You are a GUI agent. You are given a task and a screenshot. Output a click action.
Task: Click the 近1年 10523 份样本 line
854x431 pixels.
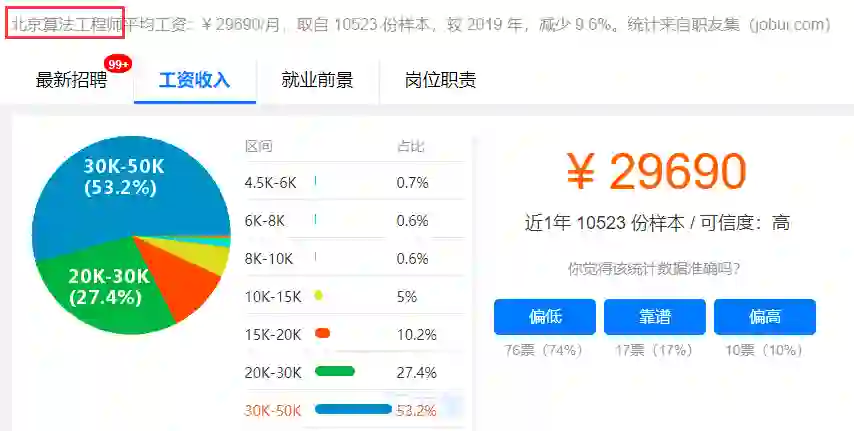coord(657,223)
